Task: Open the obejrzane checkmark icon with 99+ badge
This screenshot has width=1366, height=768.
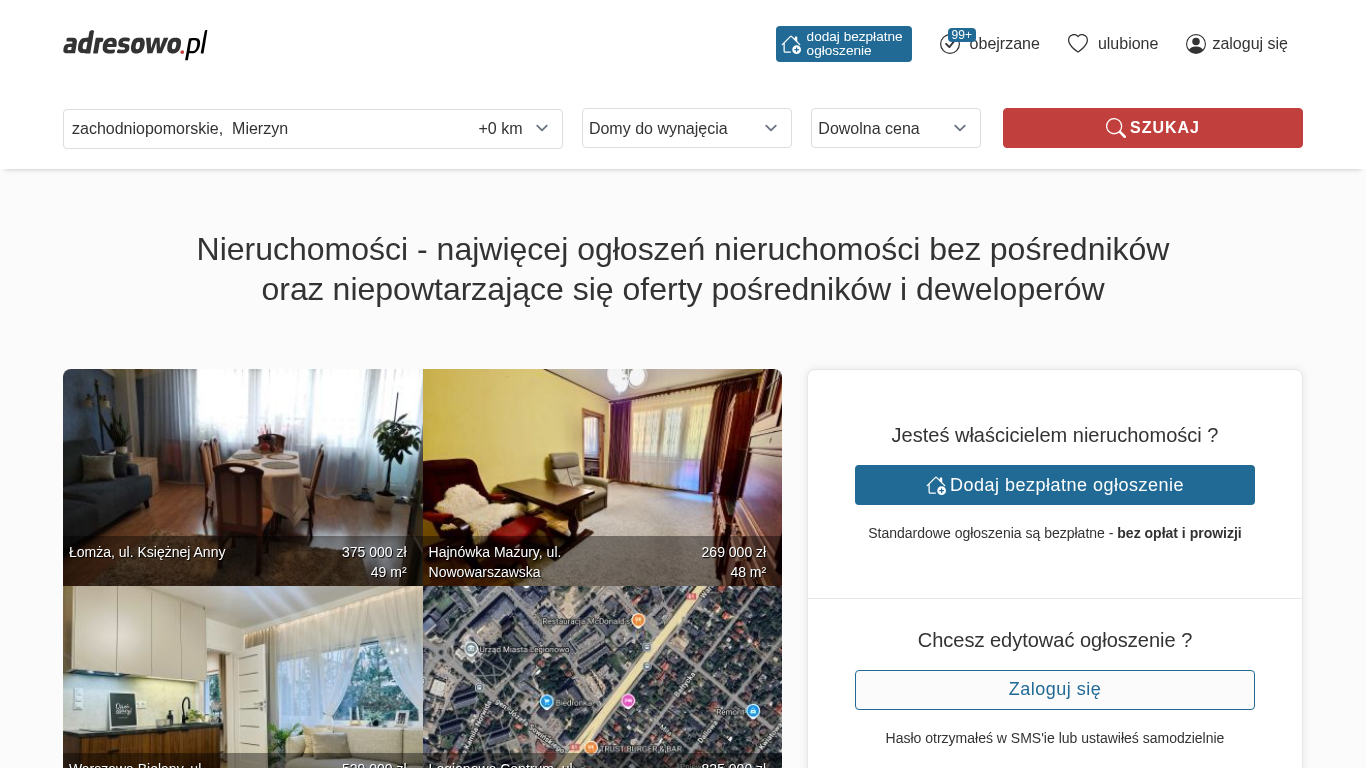Action: click(x=951, y=43)
